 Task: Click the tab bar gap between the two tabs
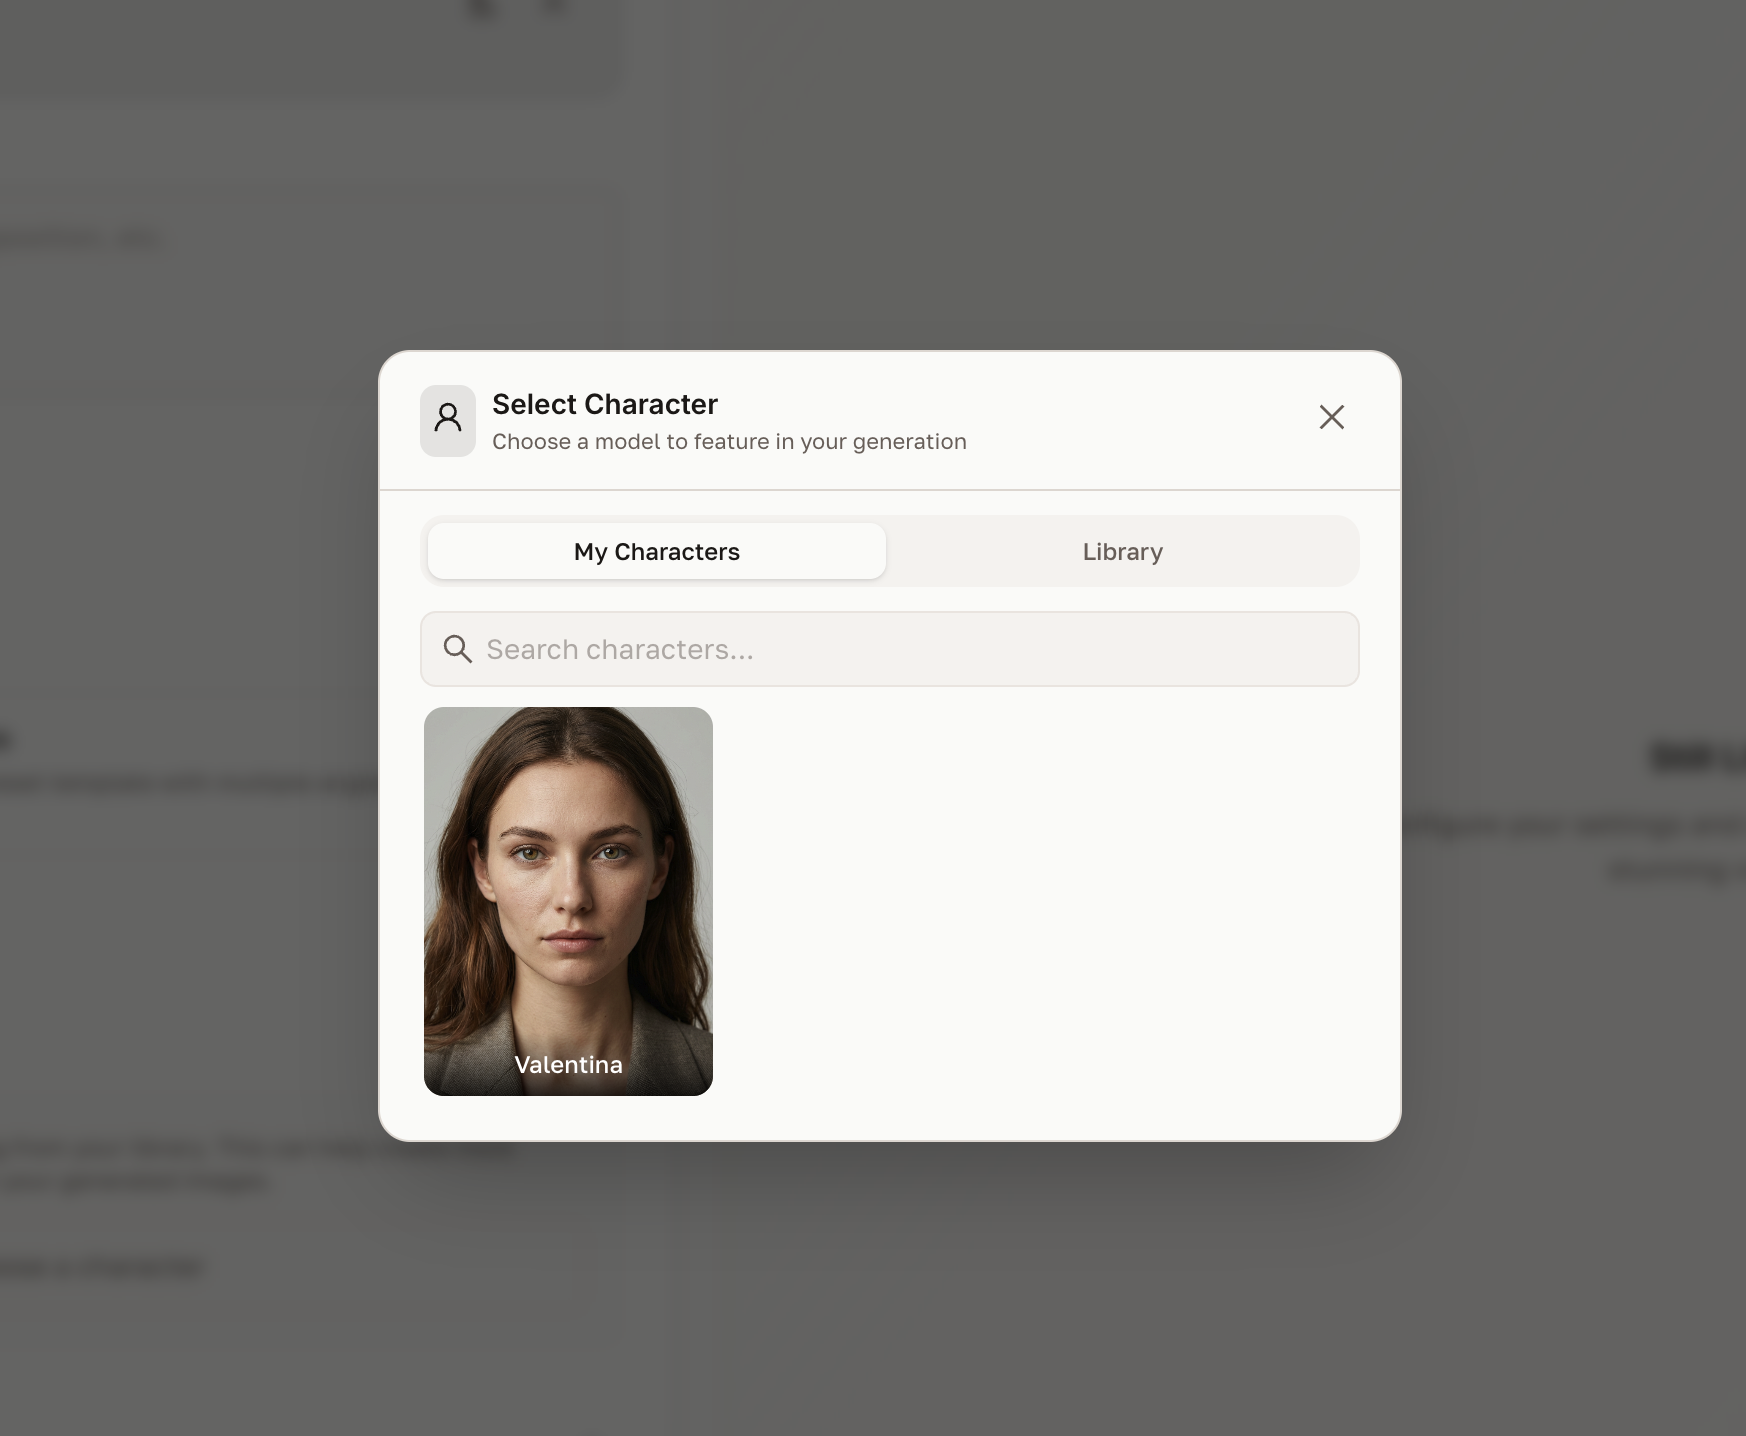[x=890, y=551]
